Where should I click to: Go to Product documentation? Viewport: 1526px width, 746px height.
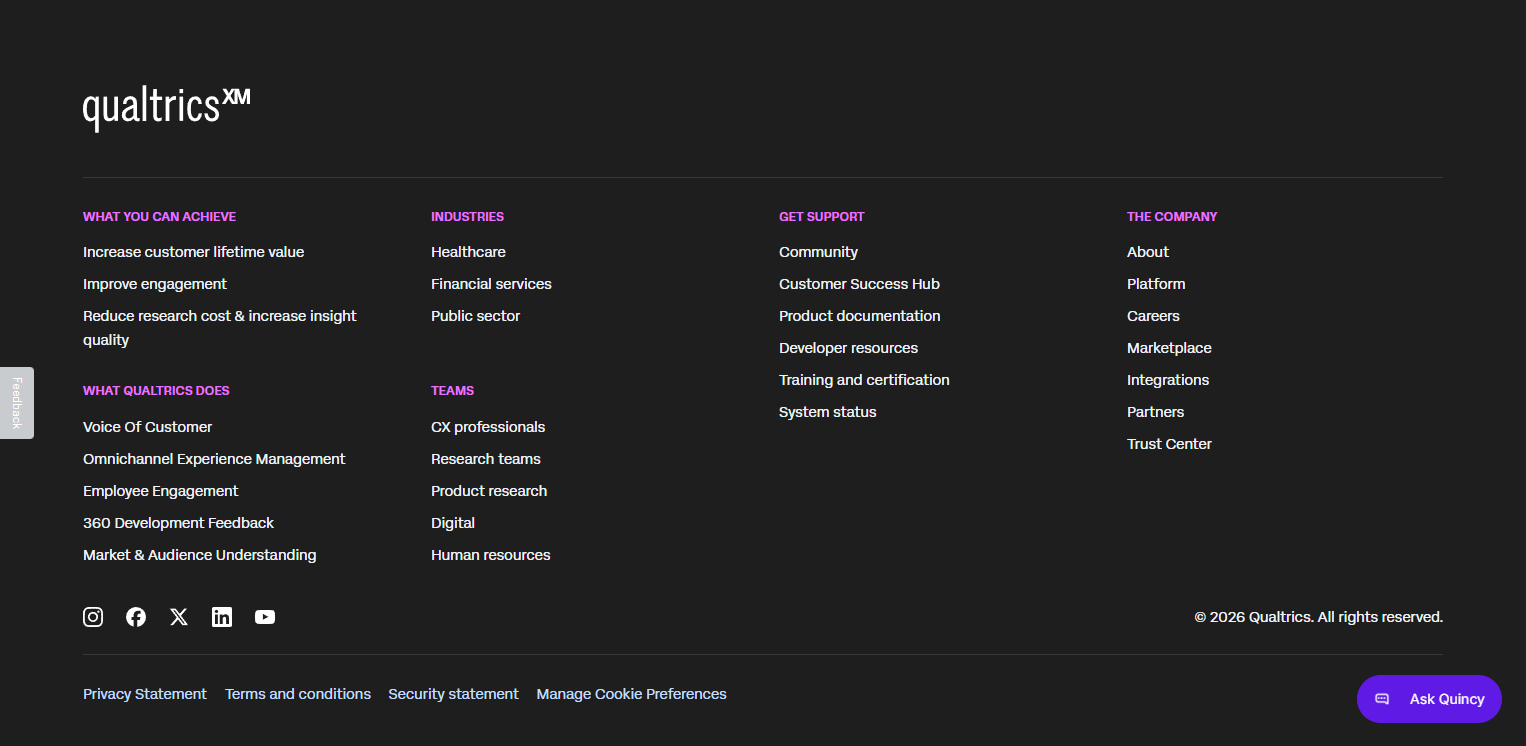[859, 316]
